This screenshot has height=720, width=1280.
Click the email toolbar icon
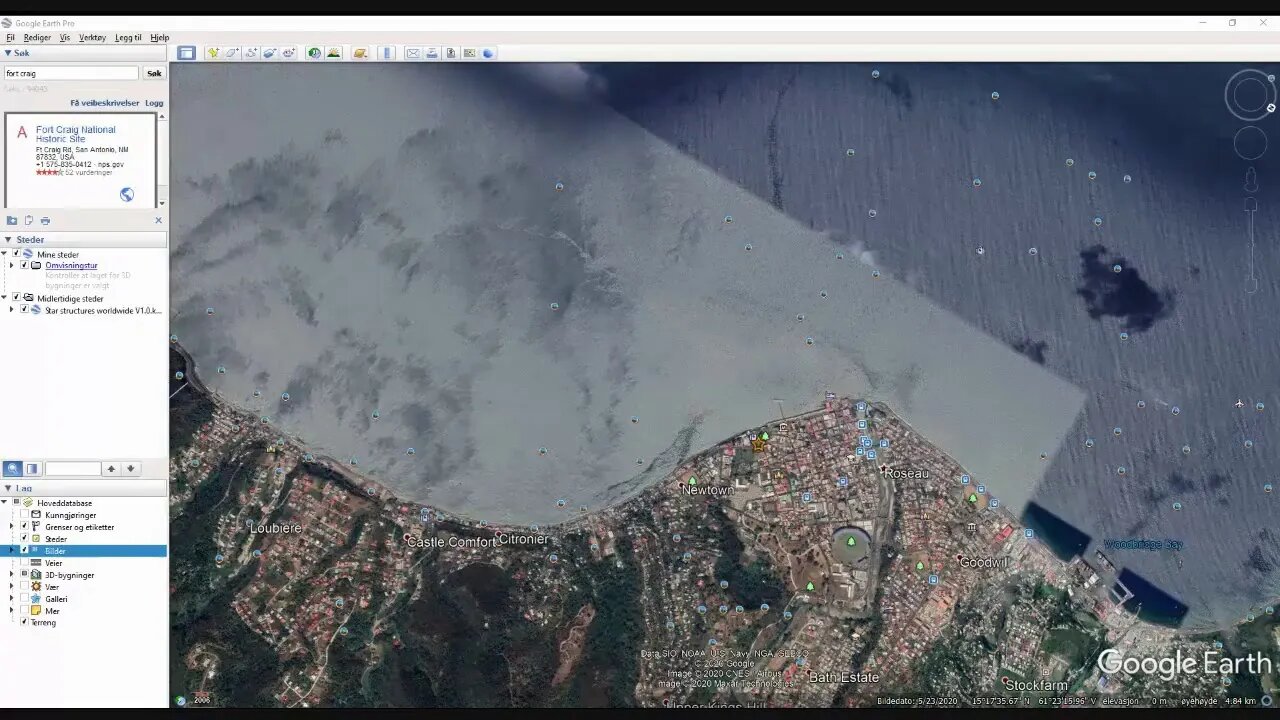coord(412,53)
